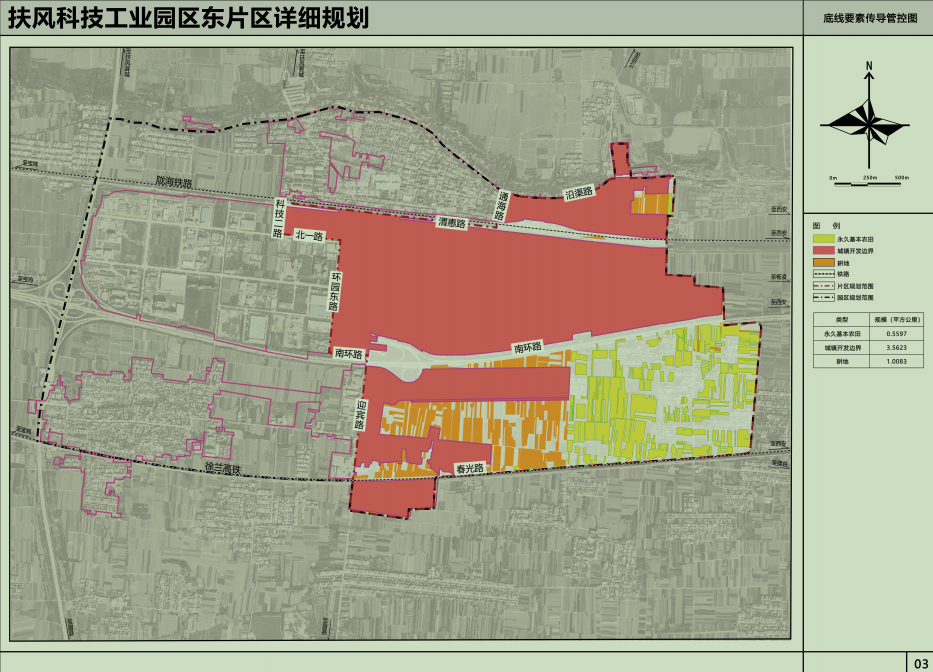Click the 沿渠路 road label
This screenshot has height=672, width=933.
point(579,191)
